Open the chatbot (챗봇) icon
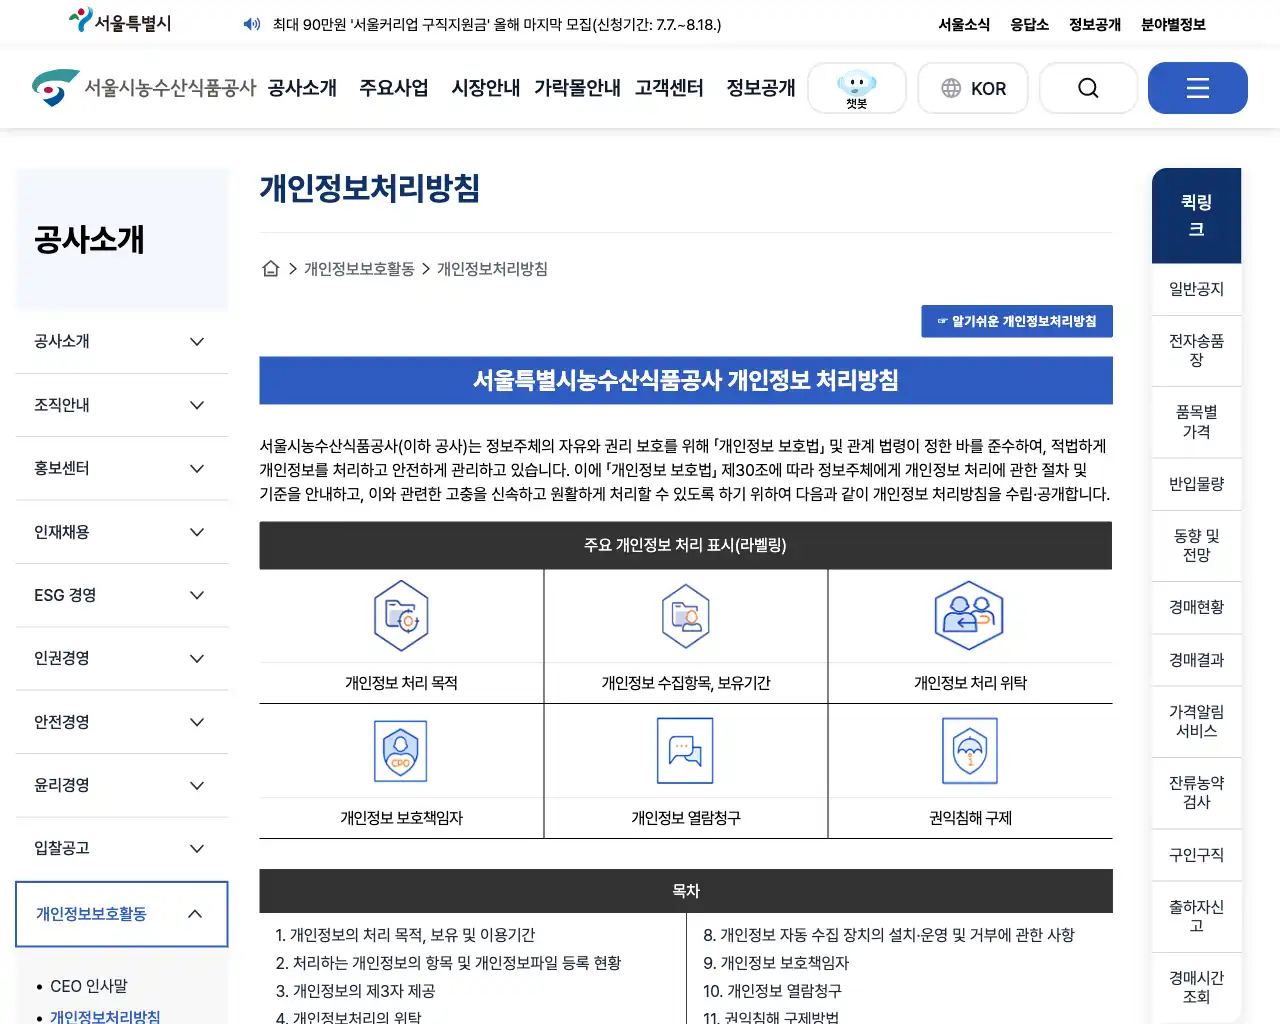 [857, 88]
